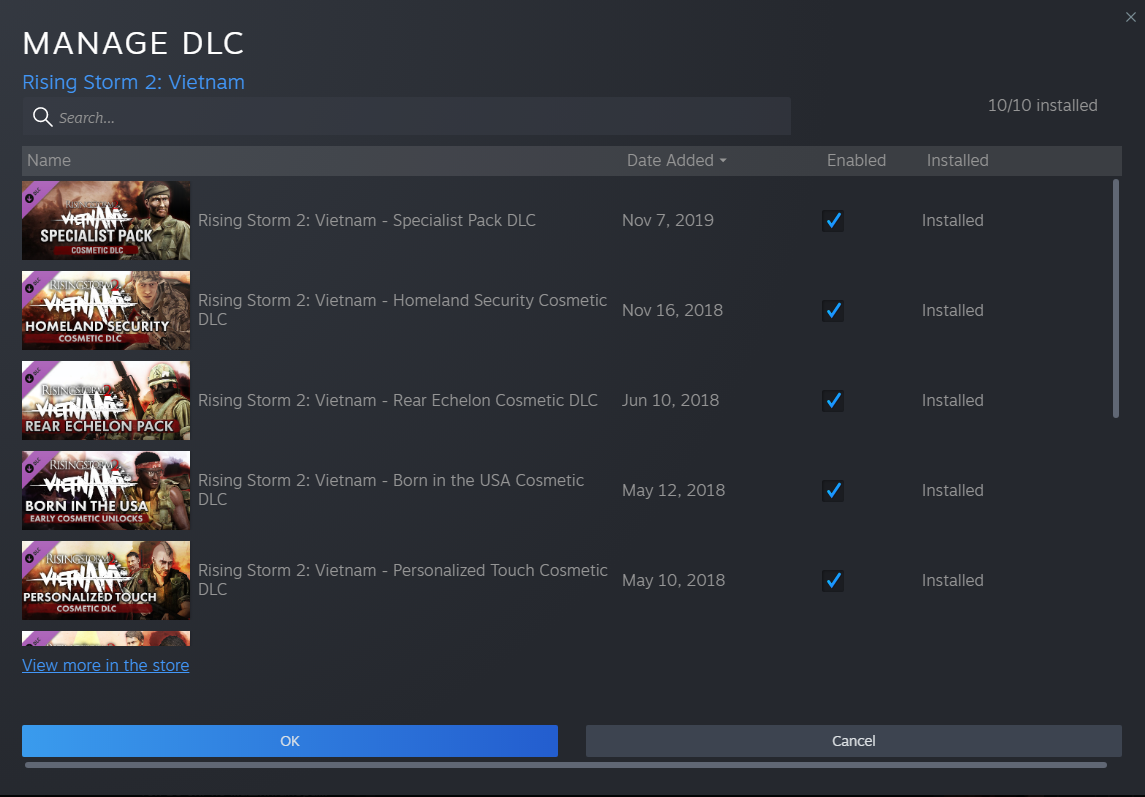Click the Born in the USA thumbnail
Screen dimensions: 1145x797
(x=106, y=490)
